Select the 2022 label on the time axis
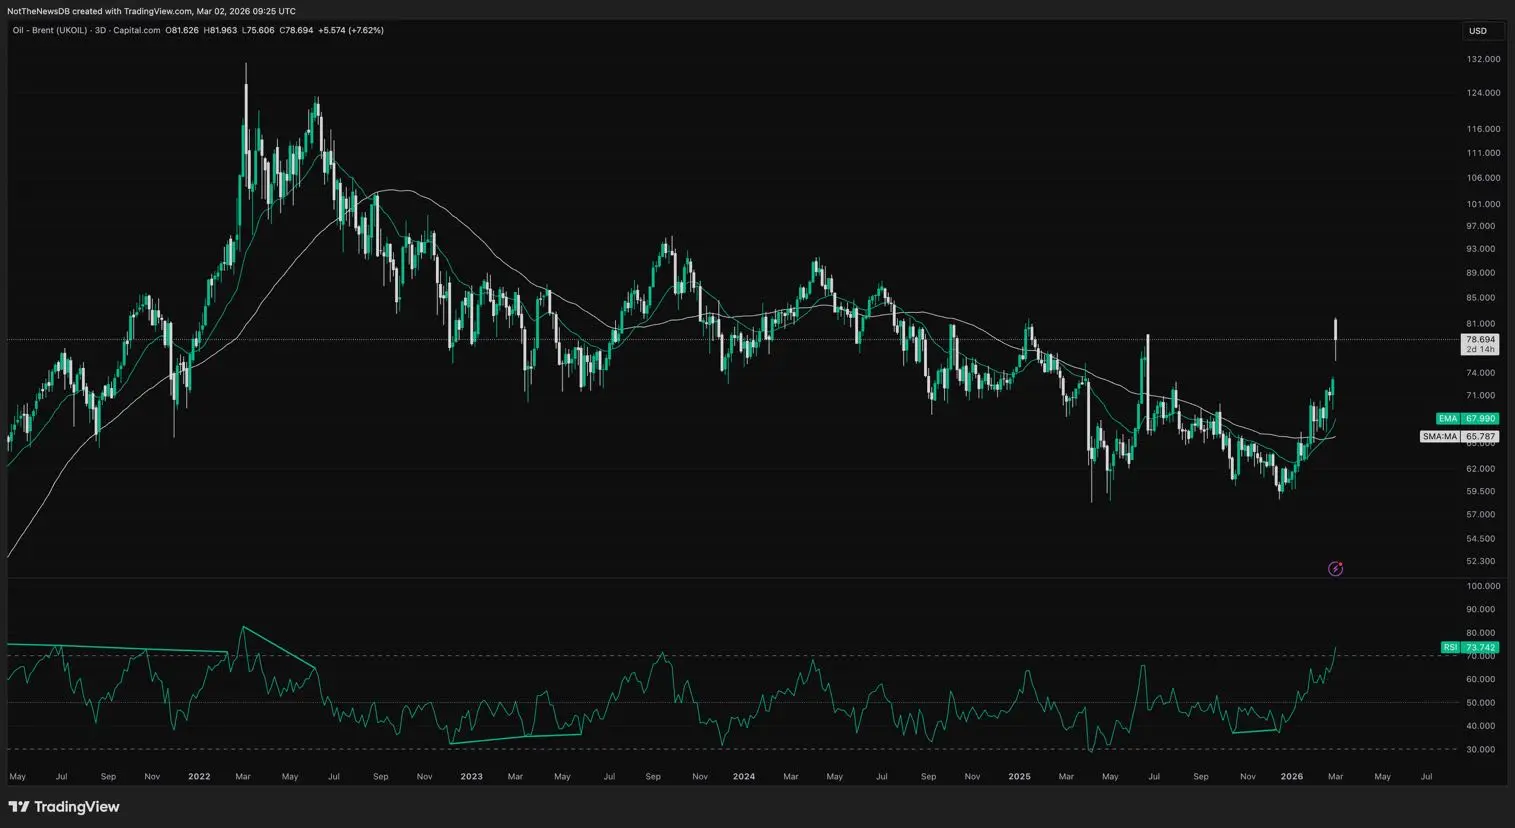This screenshot has width=1515, height=828. click(x=199, y=776)
